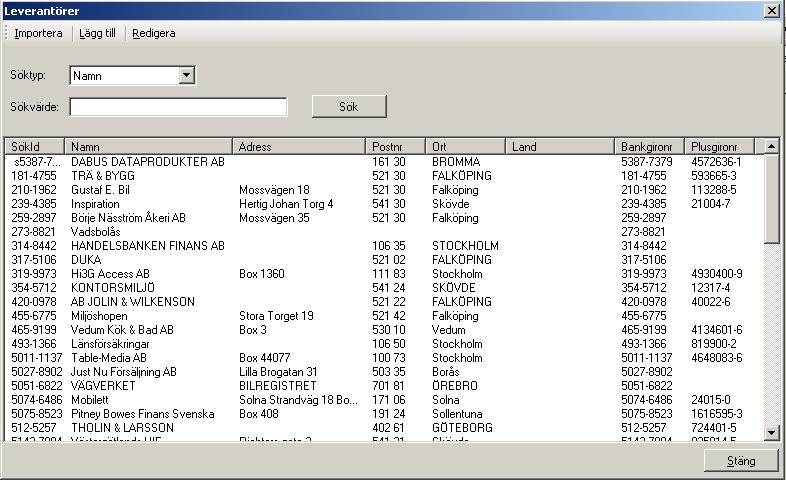The image size is (786, 480).
Task: Open the Importera menu
Action: click(38, 33)
